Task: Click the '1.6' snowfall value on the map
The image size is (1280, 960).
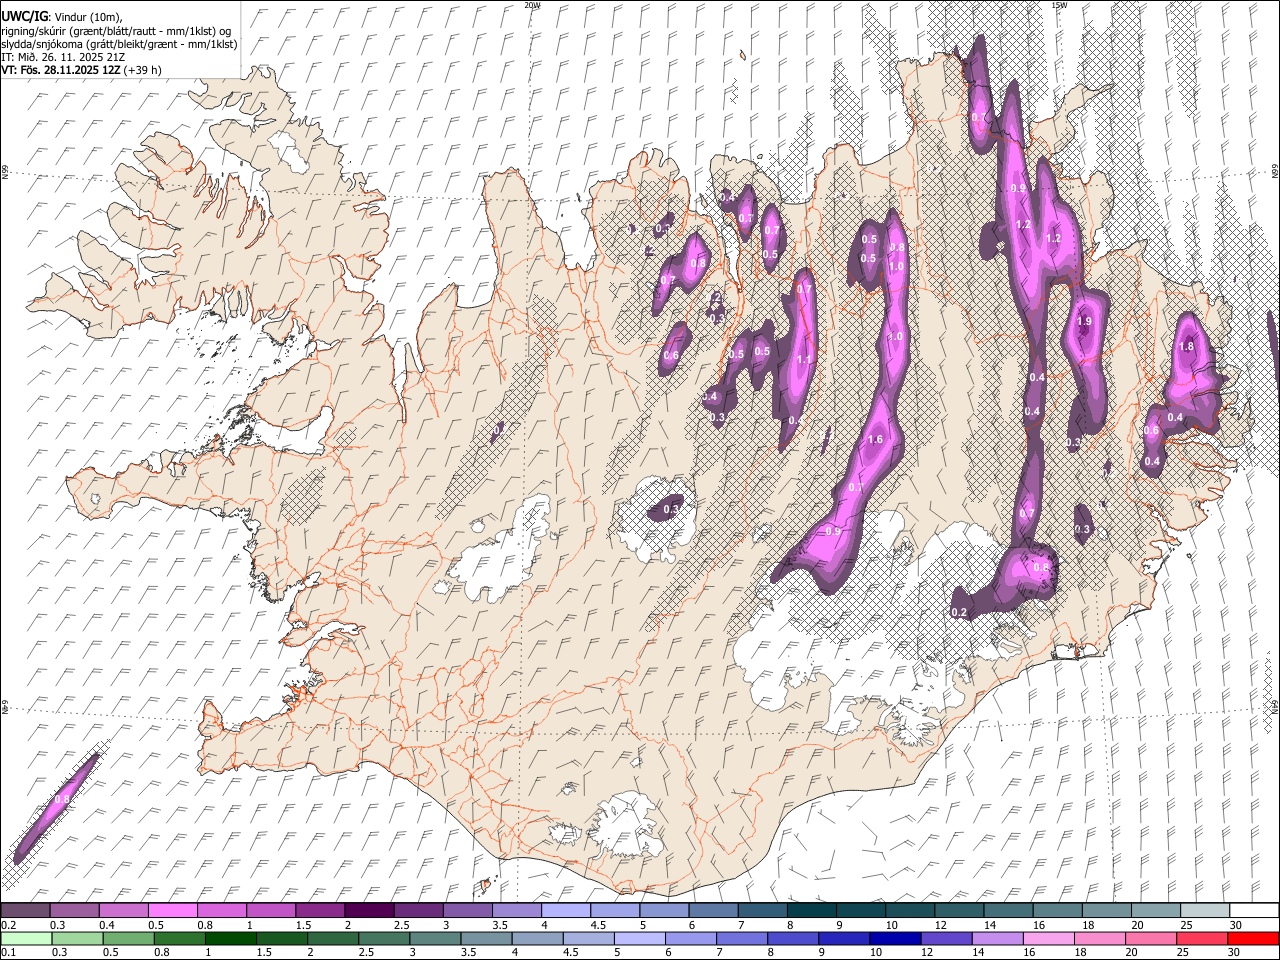Action: 875,440
